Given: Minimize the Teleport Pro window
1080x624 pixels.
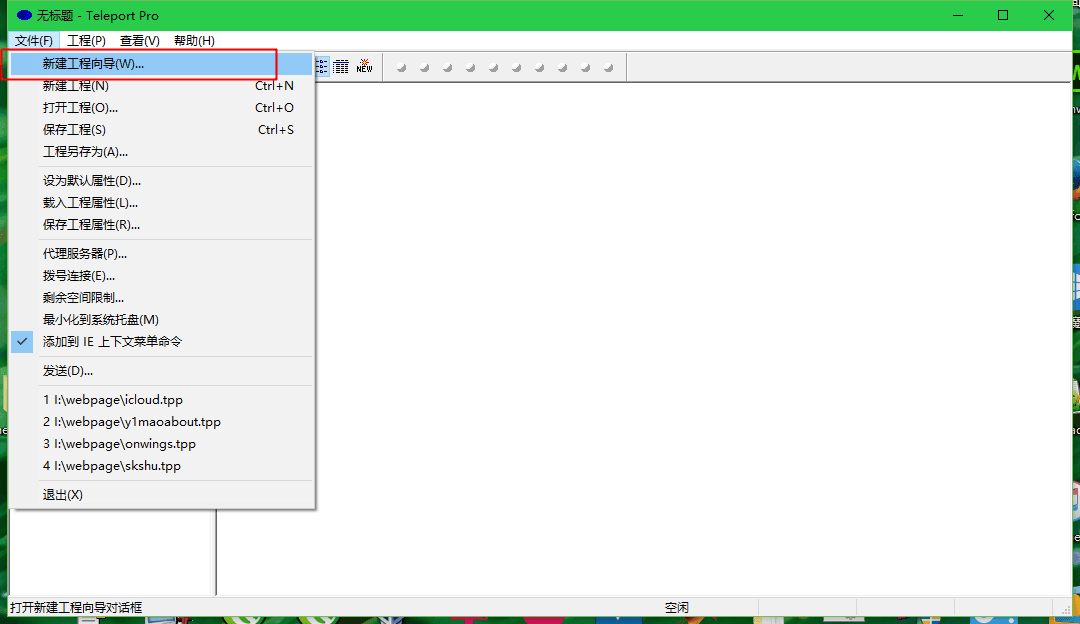Looking at the screenshot, I should pos(957,15).
